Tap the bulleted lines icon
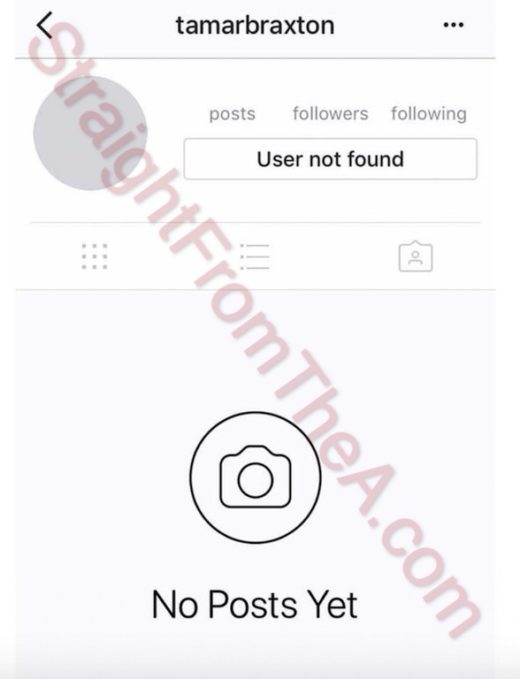The image size is (520, 679). (255, 256)
